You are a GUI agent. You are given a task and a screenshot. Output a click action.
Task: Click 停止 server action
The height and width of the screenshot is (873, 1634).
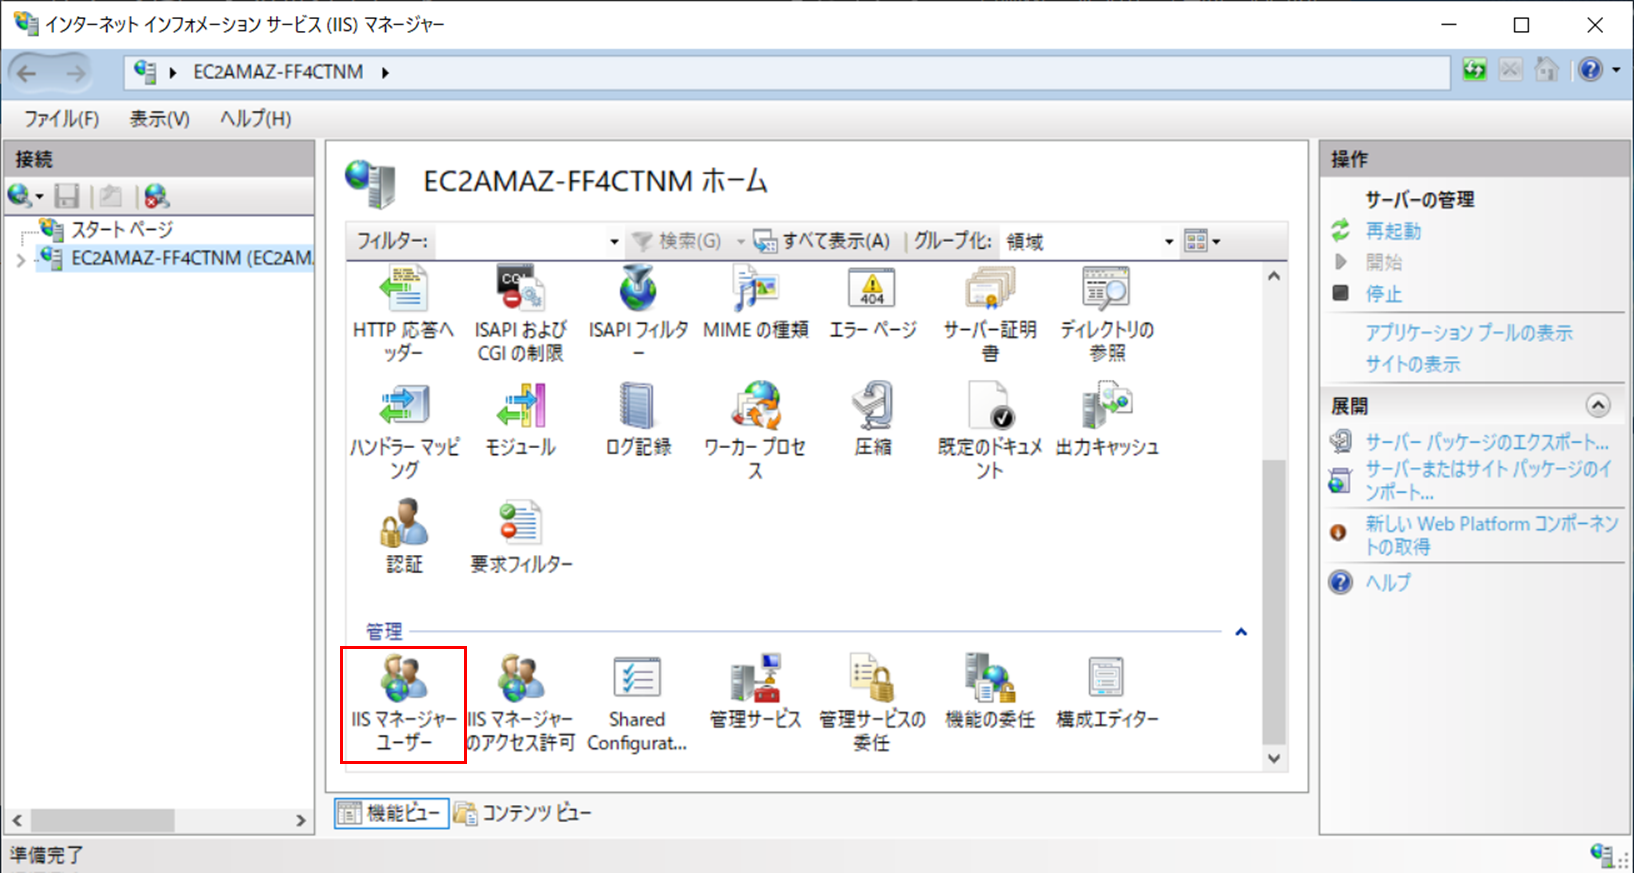[1384, 294]
